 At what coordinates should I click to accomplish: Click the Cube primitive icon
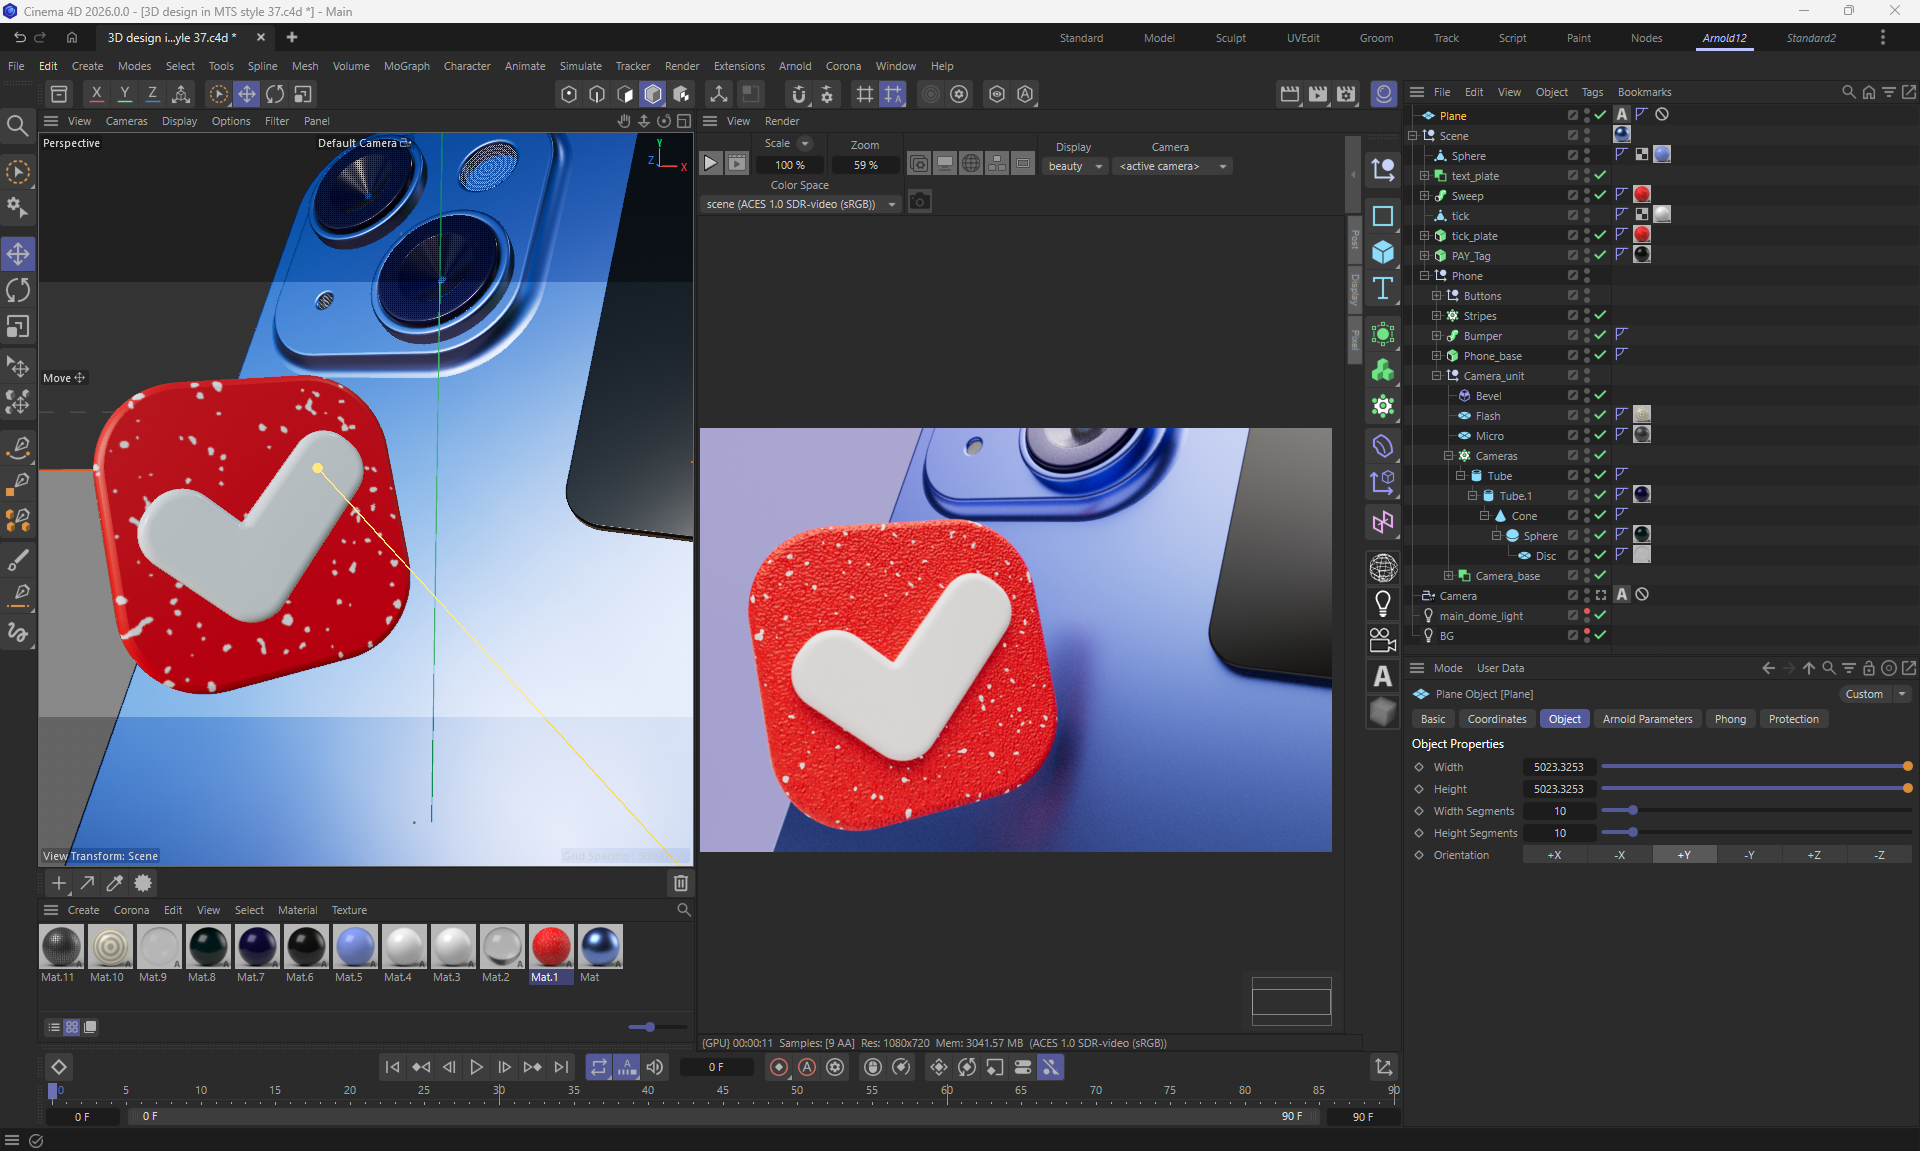(x=1383, y=252)
